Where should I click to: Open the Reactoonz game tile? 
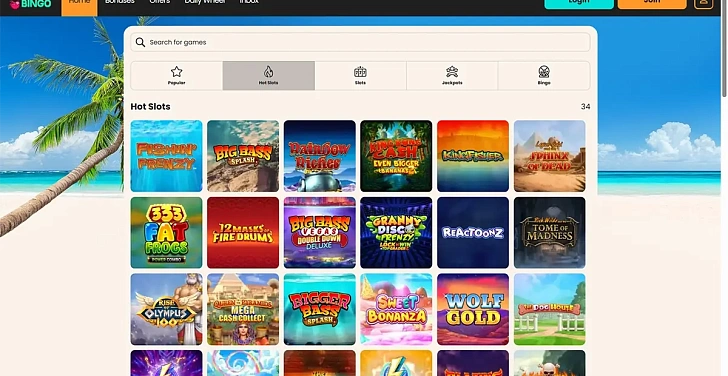pos(473,233)
